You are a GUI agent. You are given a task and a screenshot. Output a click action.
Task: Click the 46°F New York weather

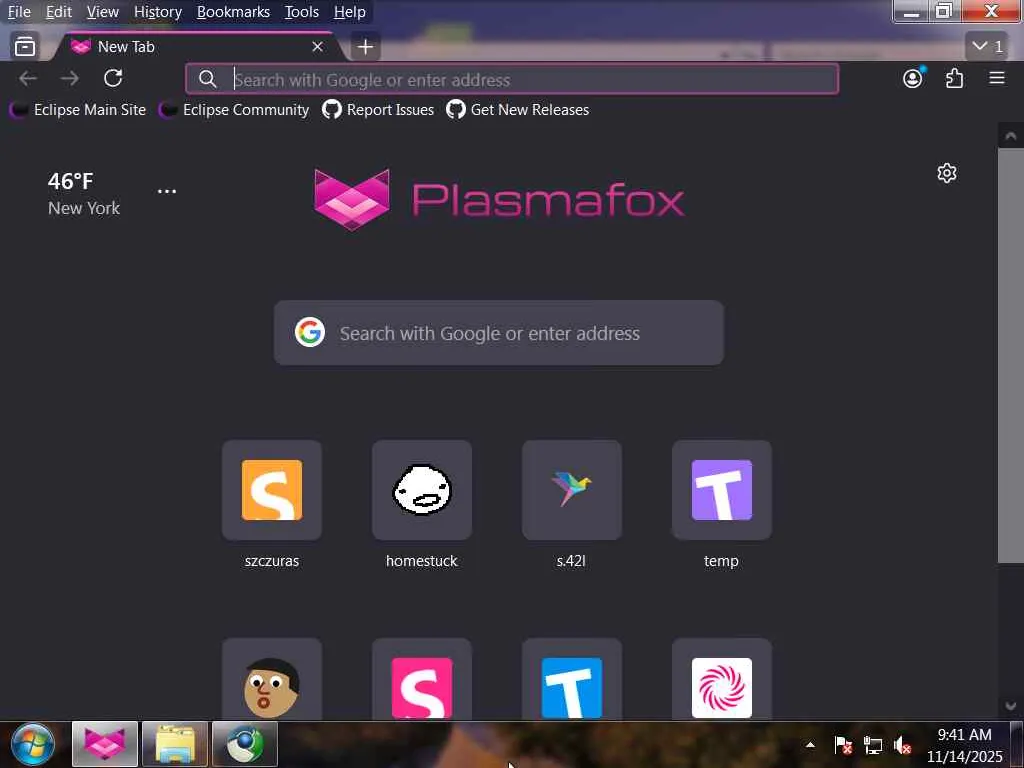click(x=84, y=194)
